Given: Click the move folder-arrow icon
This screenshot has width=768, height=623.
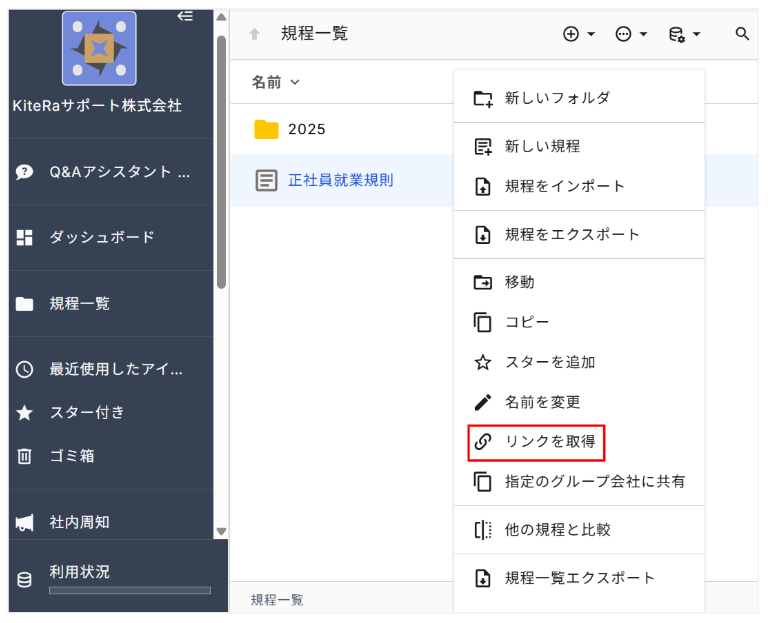Looking at the screenshot, I should point(483,283).
